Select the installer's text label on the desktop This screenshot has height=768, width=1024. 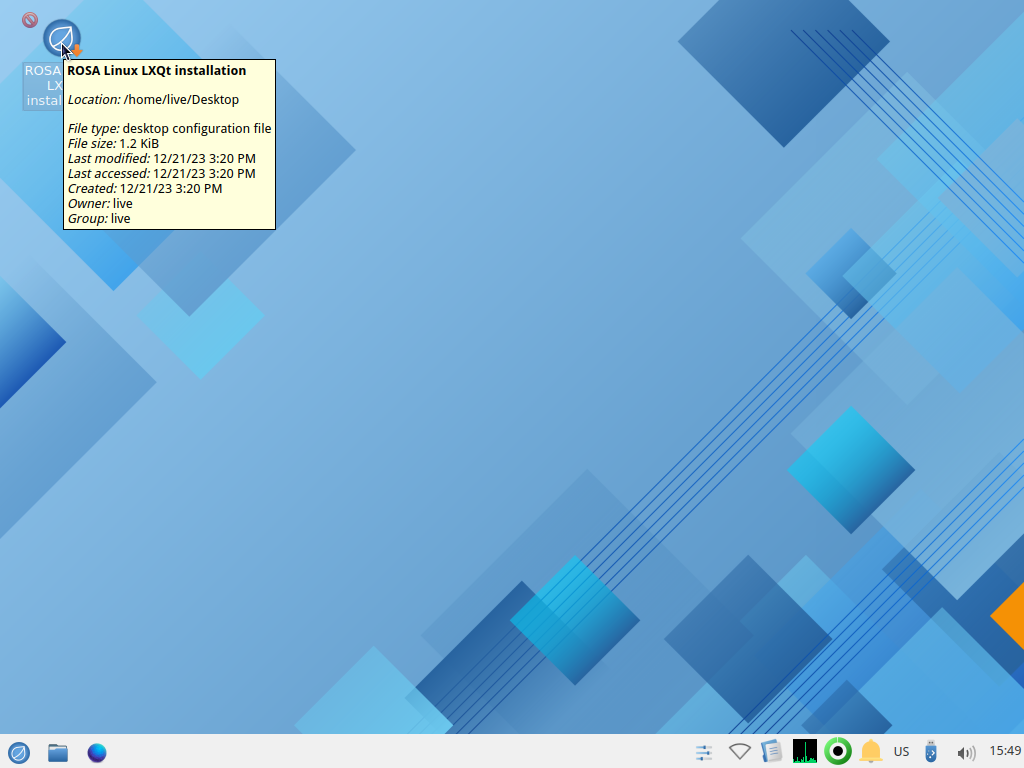[42, 86]
